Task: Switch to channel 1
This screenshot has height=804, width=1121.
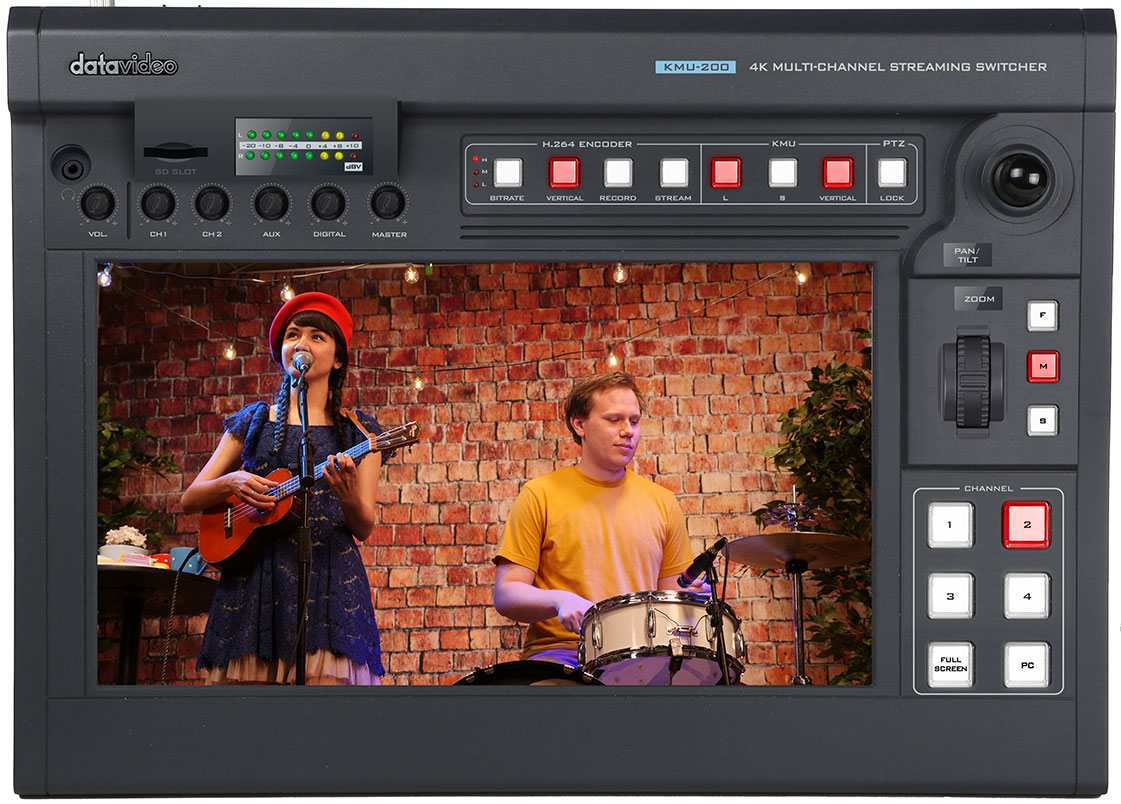Action: coord(950,525)
